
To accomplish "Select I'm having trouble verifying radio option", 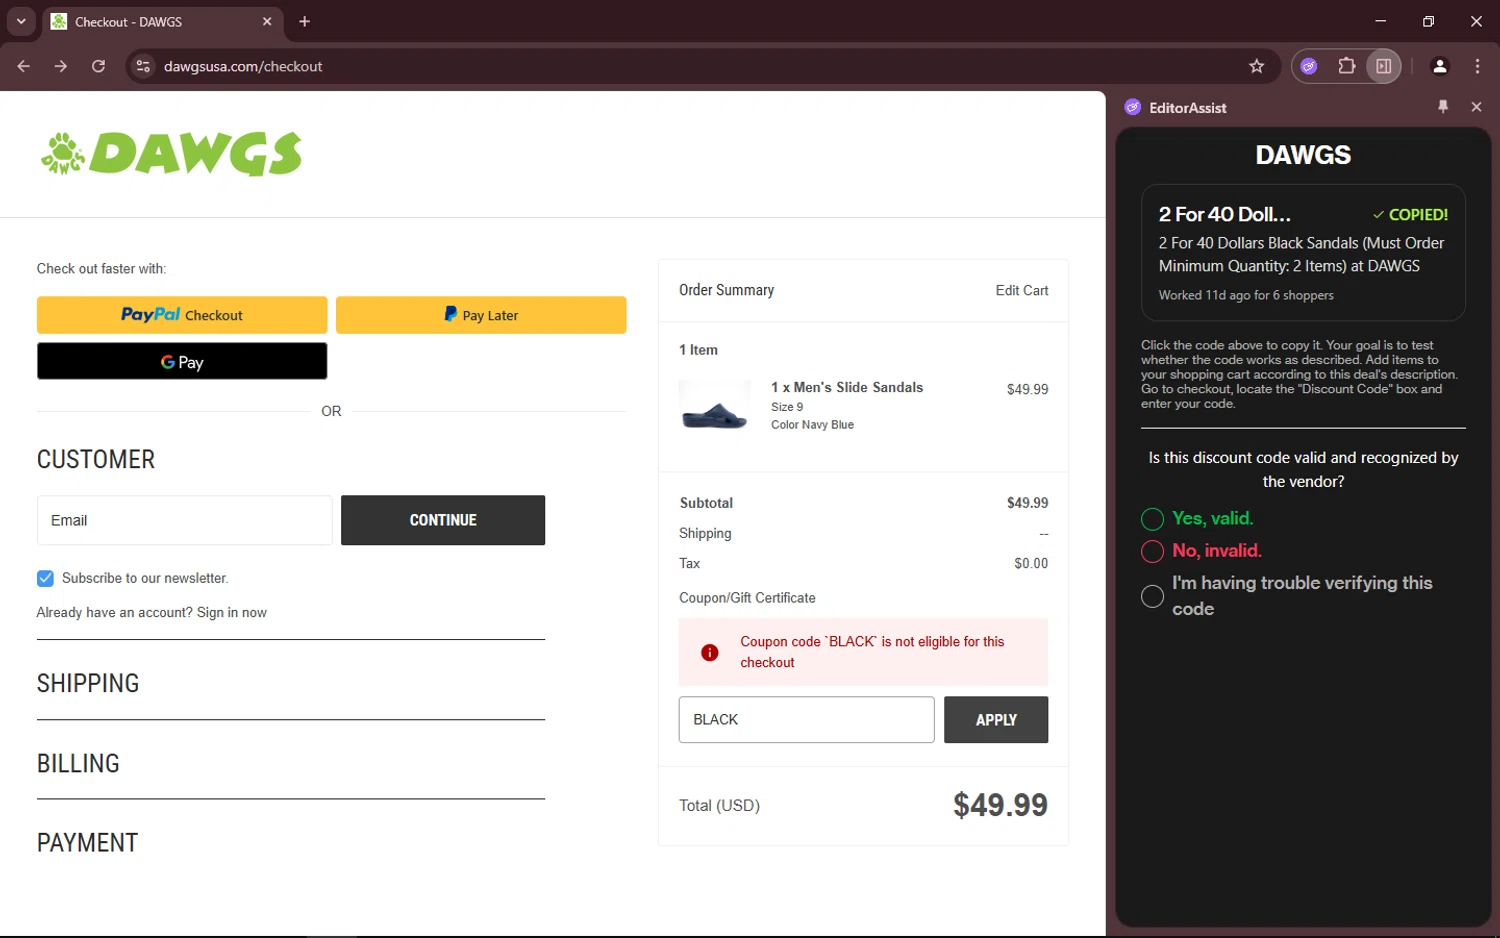I will point(1152,596).
